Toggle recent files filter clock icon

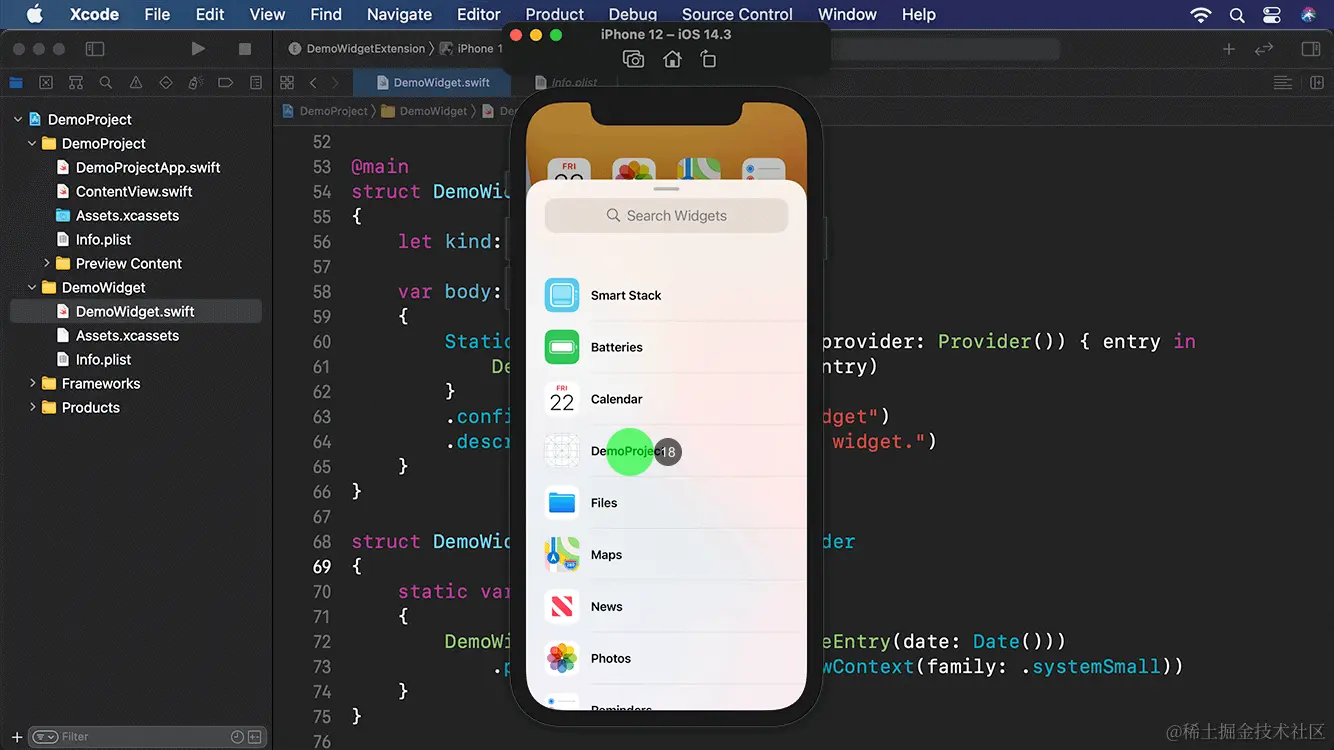tap(237, 737)
